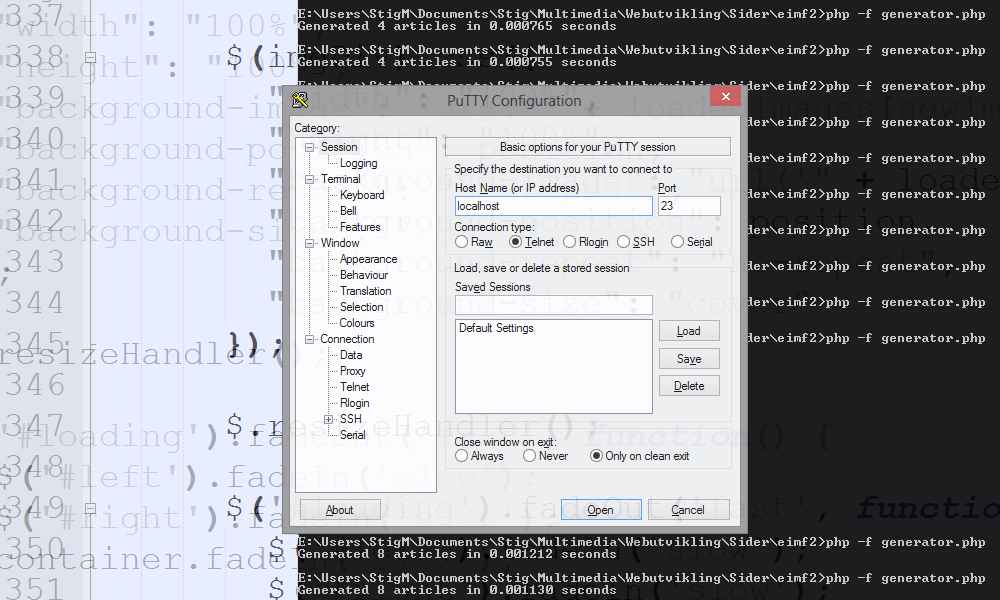Click the Load session button
Image resolution: width=1000 pixels, height=600 pixels.
[x=689, y=331]
